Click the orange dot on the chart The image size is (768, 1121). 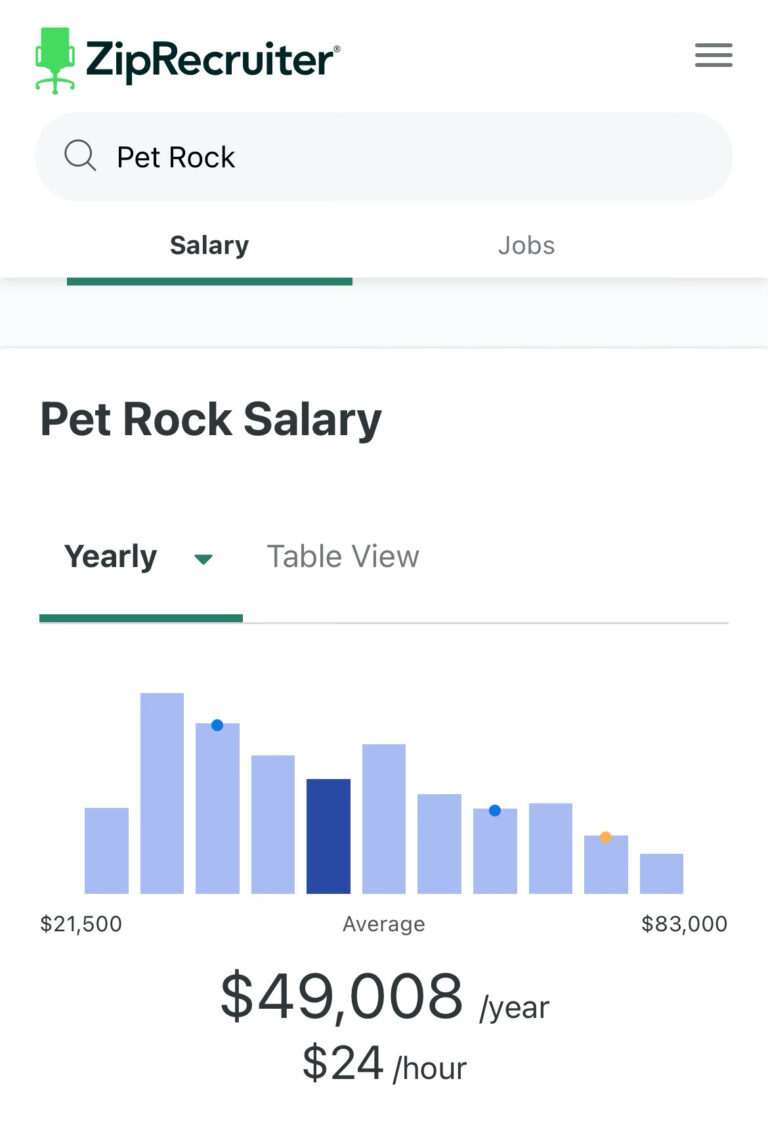click(605, 837)
